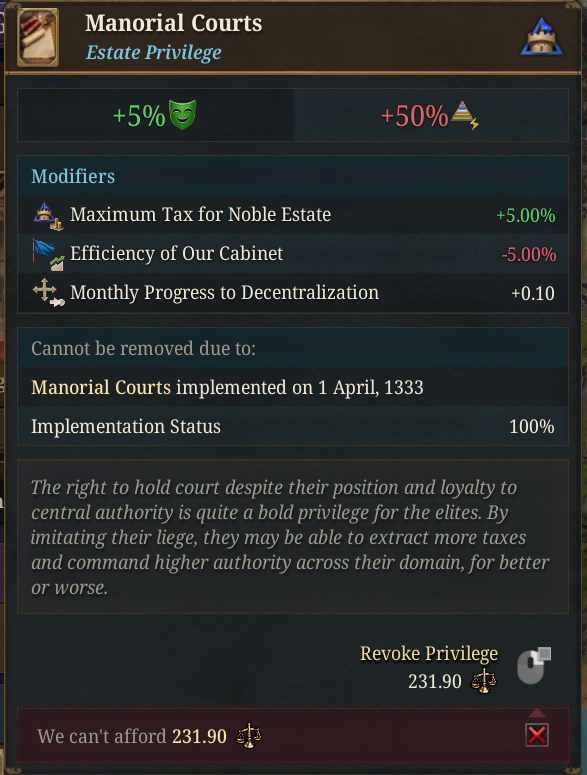Click the Manorial Courts highlighted link

[x=101, y=388]
